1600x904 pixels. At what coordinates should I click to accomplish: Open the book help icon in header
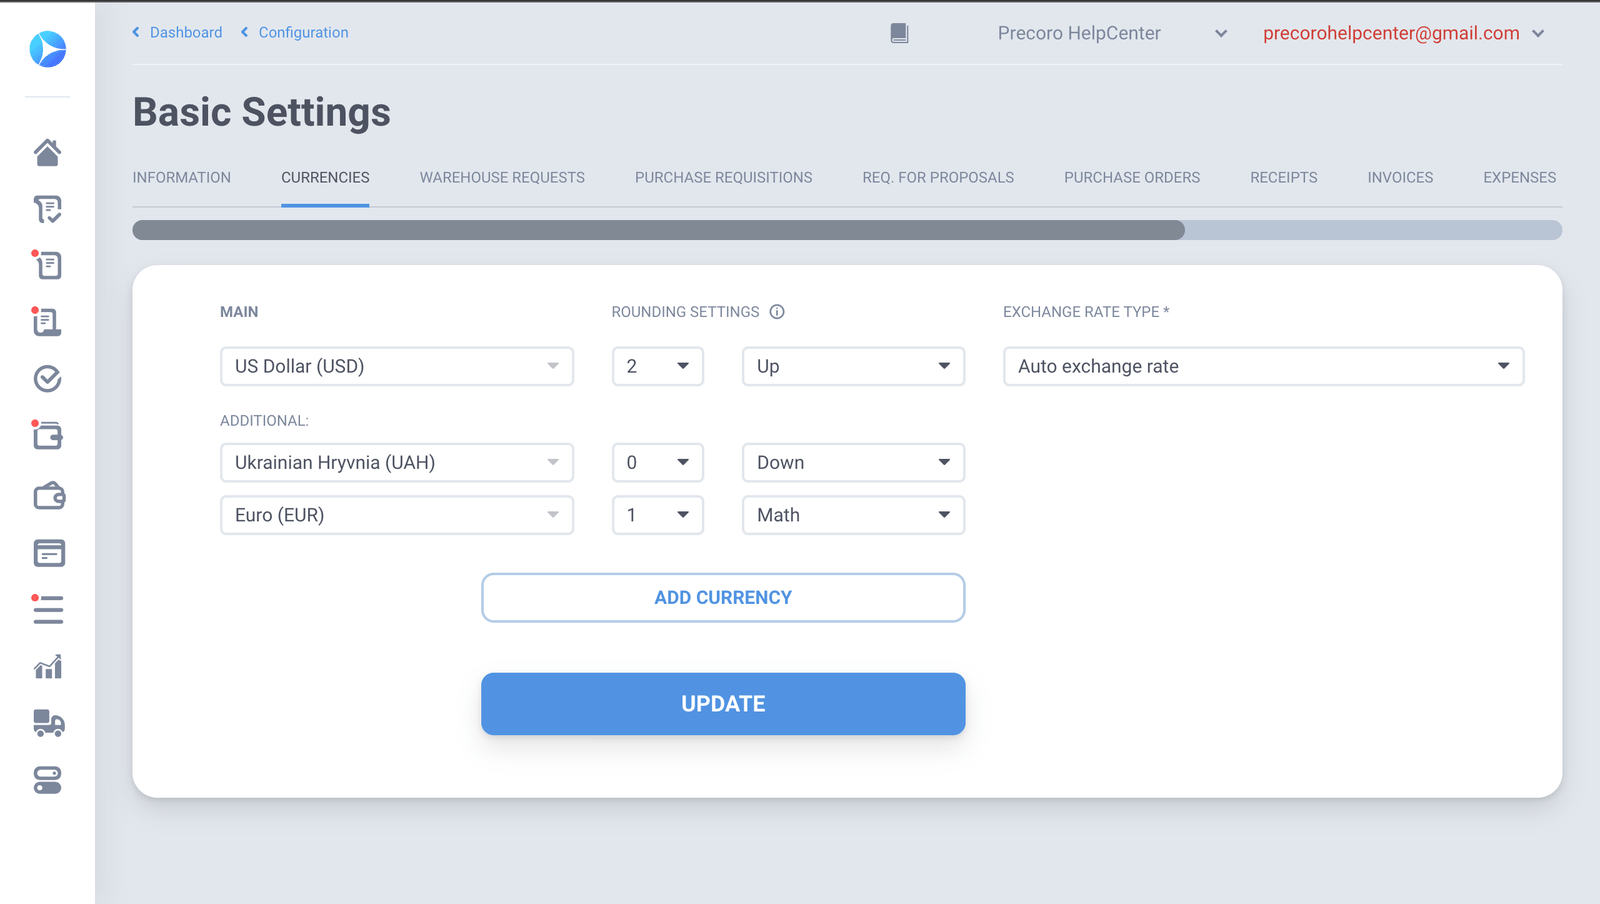899,33
